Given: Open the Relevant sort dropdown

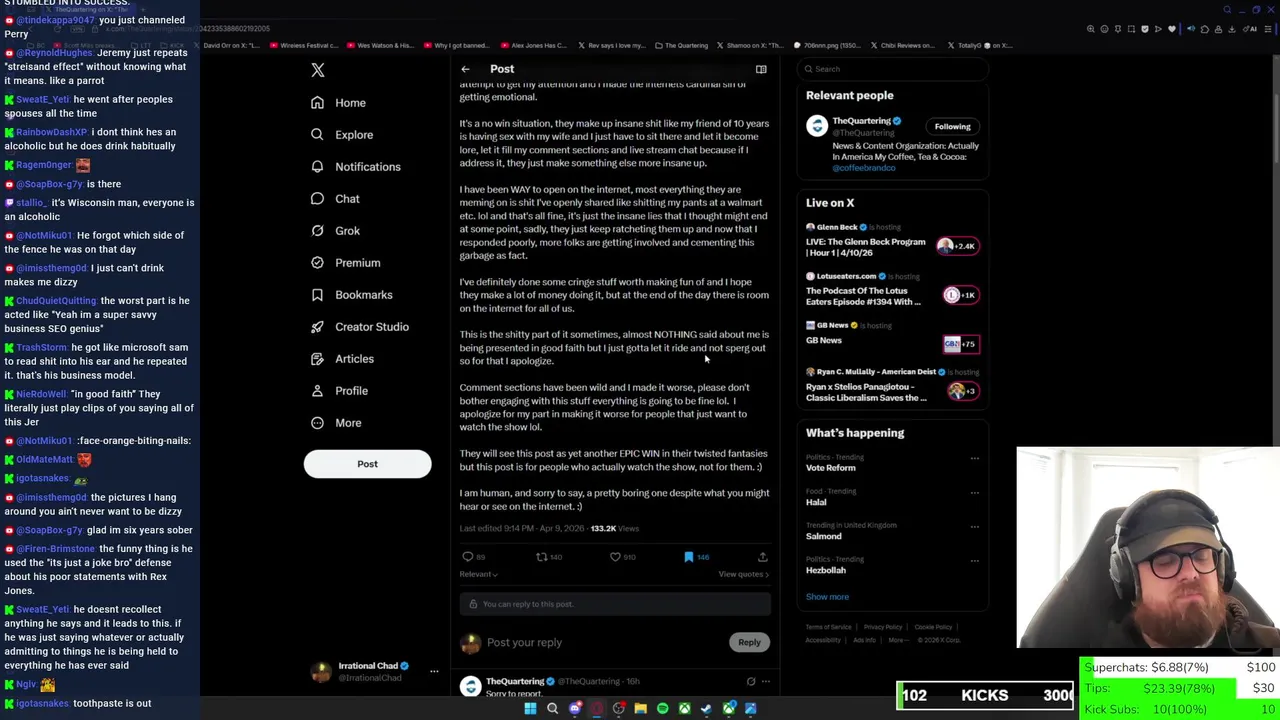Looking at the screenshot, I should pyautogui.click(x=478, y=575).
